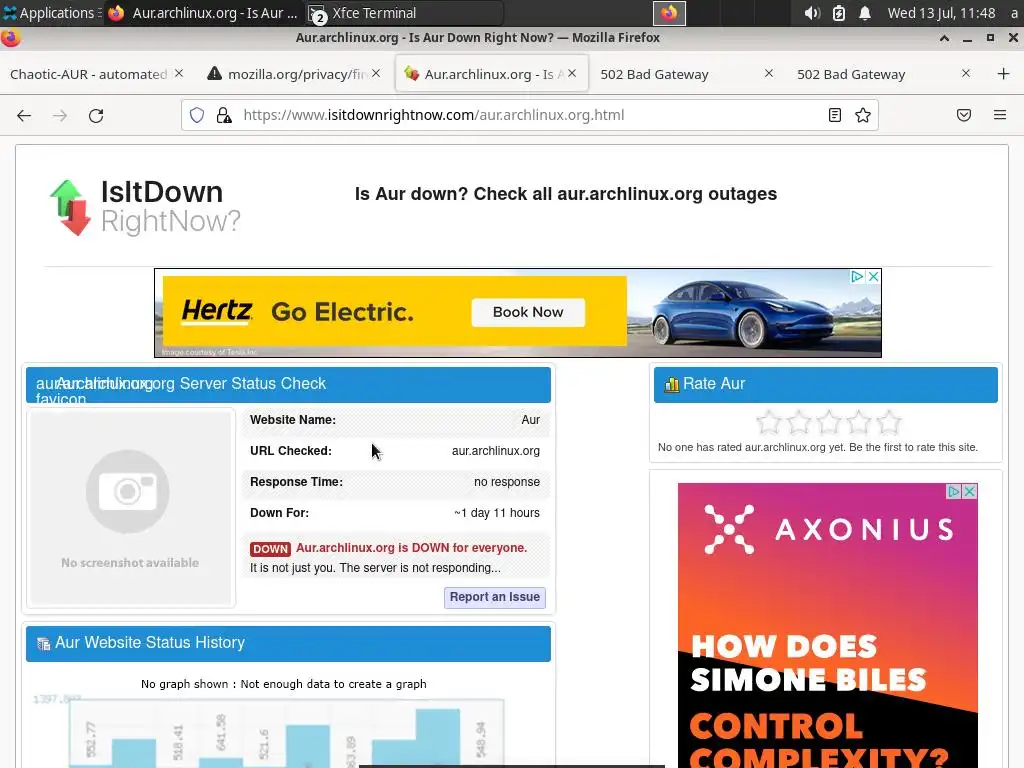Open a new tab with plus button
Viewport: 1024px width, 768px height.
(x=1004, y=74)
